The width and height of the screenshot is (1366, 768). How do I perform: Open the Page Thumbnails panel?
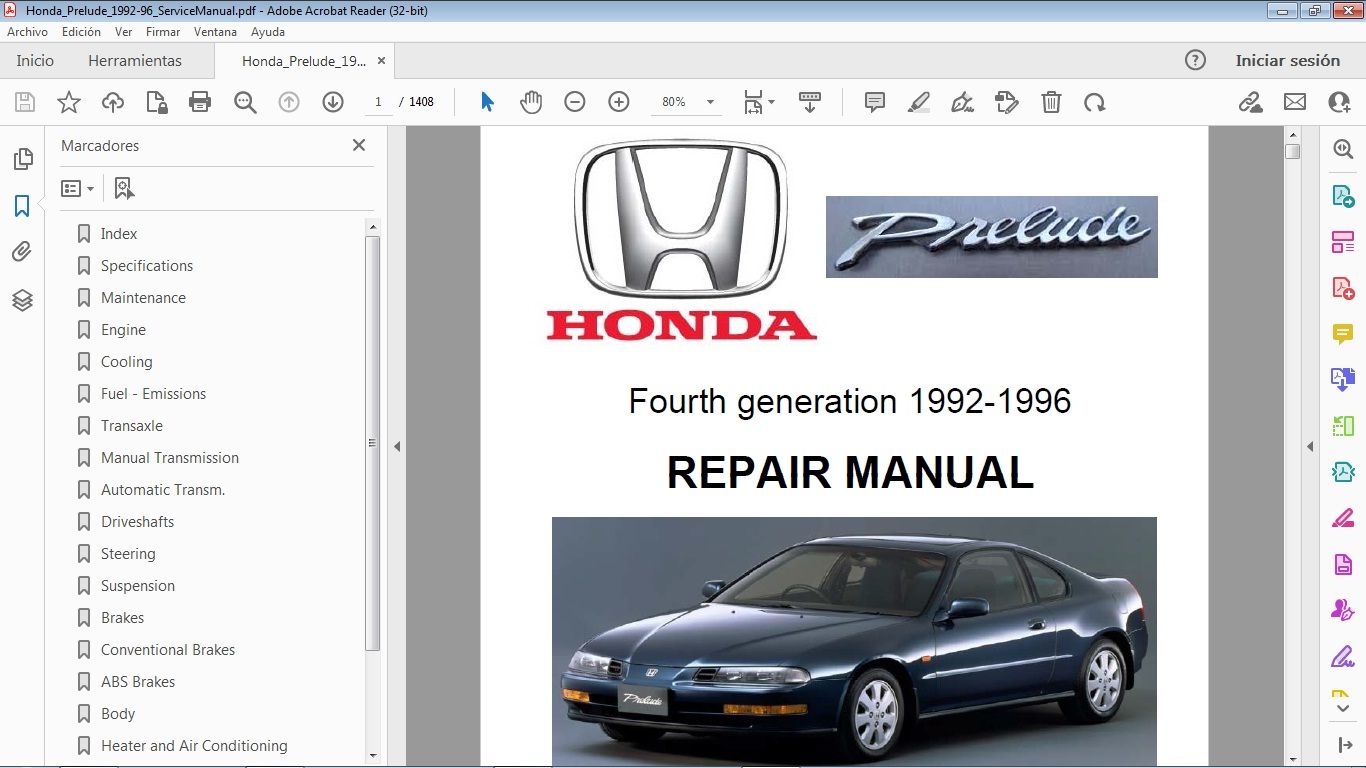tap(22, 158)
